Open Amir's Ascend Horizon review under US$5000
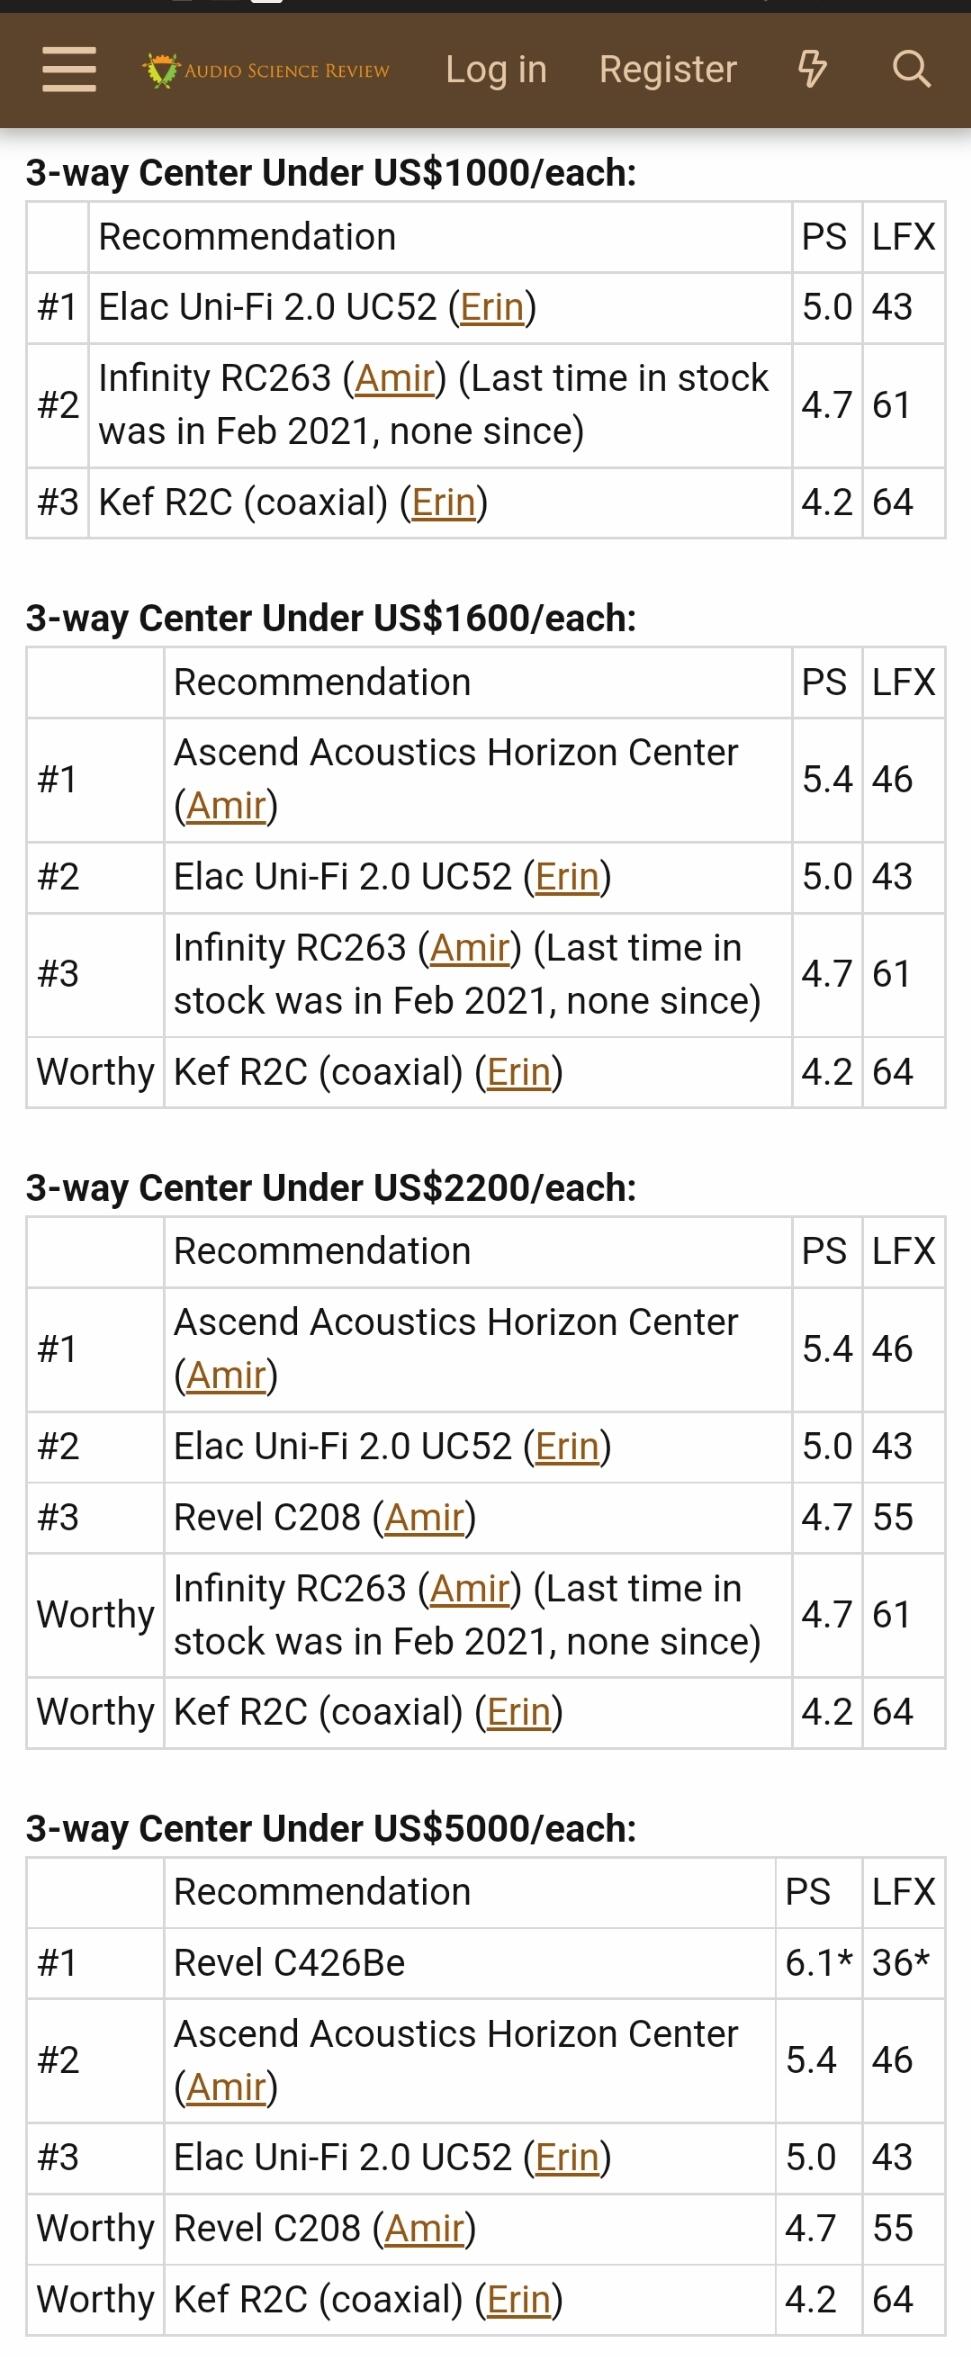The height and width of the screenshot is (2357, 971). tap(226, 2086)
